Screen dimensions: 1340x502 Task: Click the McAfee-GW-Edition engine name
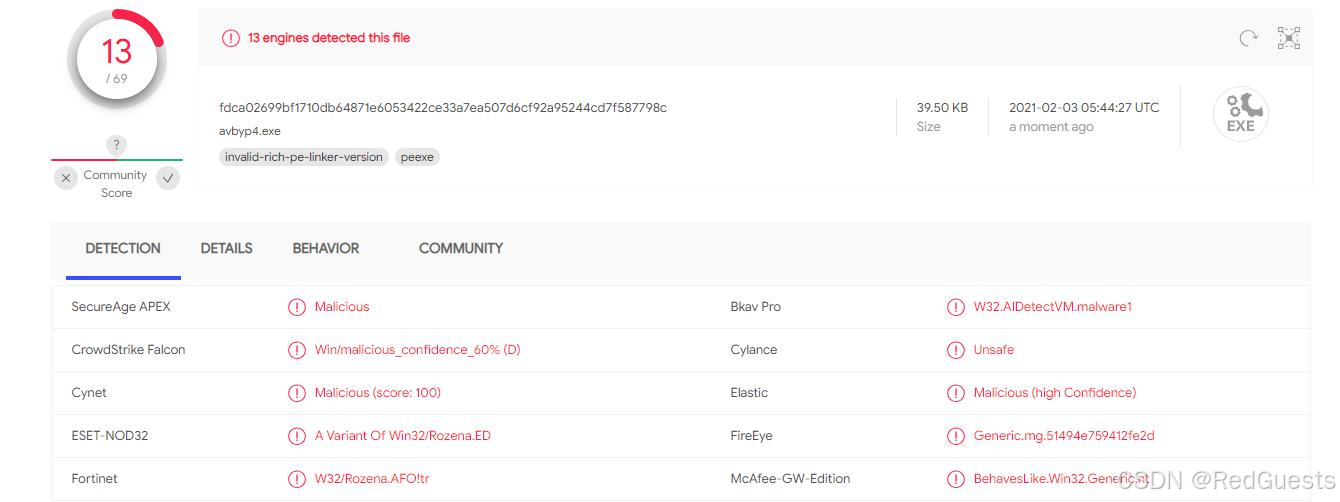790,479
